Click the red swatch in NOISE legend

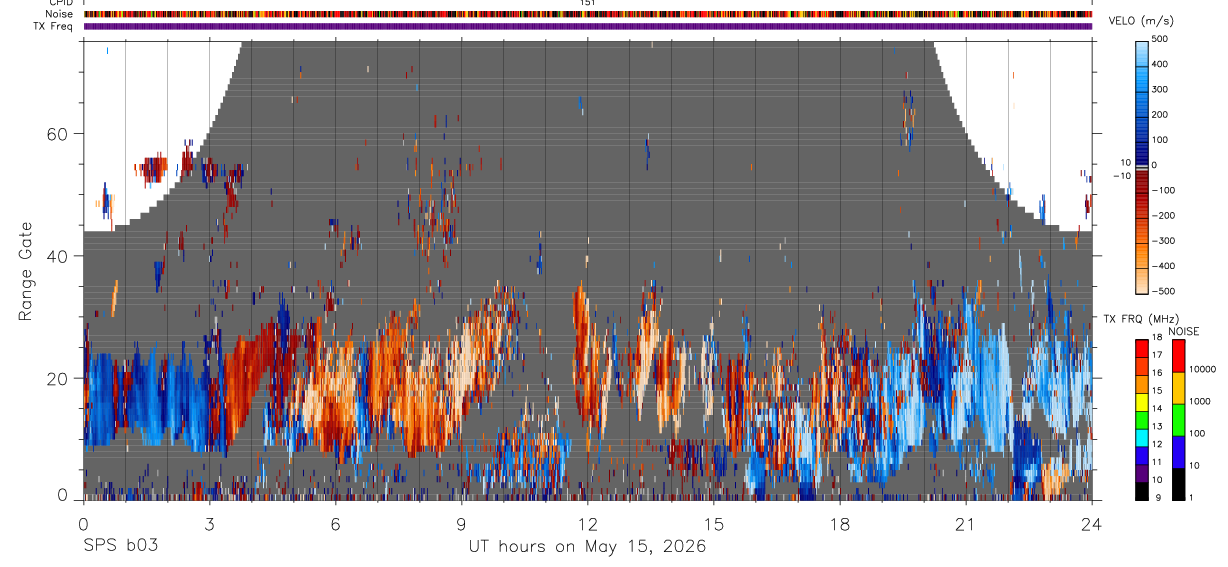(x=1178, y=356)
